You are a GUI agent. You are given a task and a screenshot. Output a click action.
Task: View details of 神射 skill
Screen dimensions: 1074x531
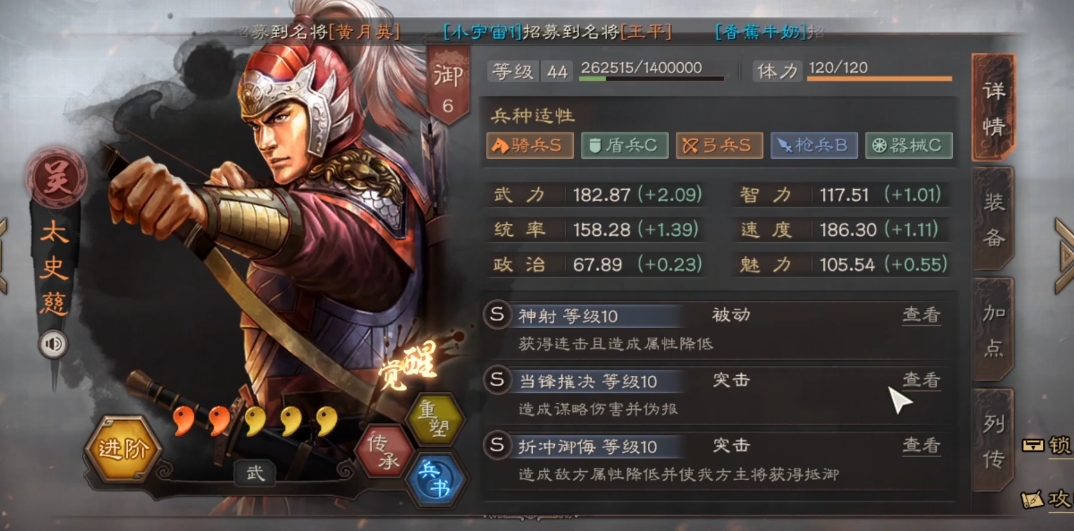point(921,315)
